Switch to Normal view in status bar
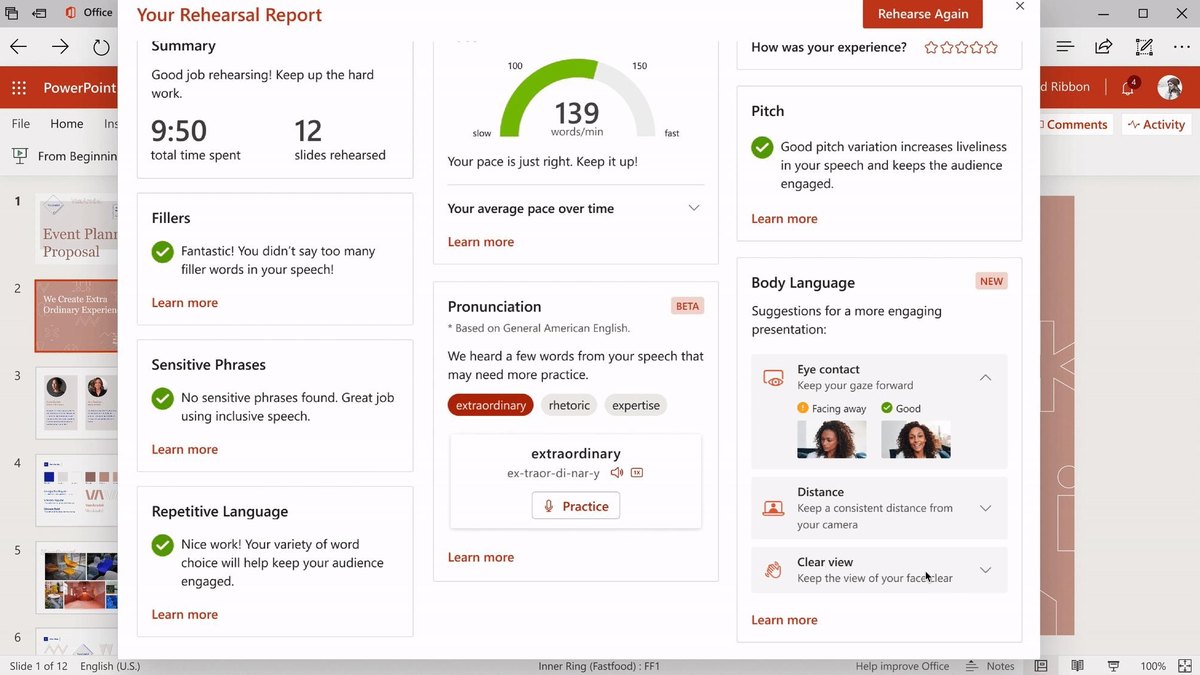This screenshot has height=675, width=1200. coord(1042,666)
